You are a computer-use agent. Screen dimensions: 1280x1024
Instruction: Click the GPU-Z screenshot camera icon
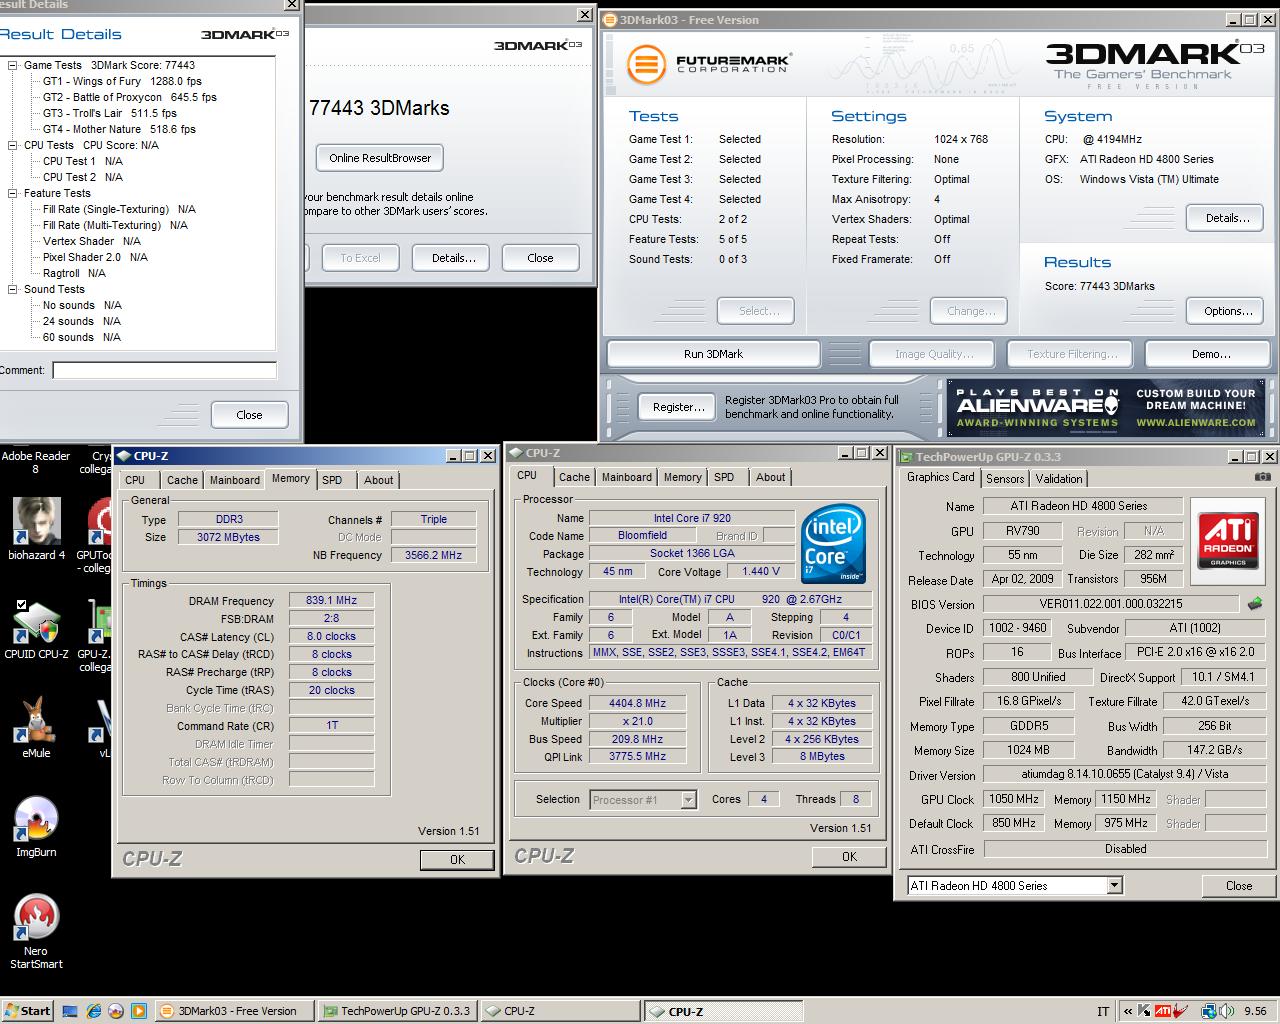tap(1262, 477)
